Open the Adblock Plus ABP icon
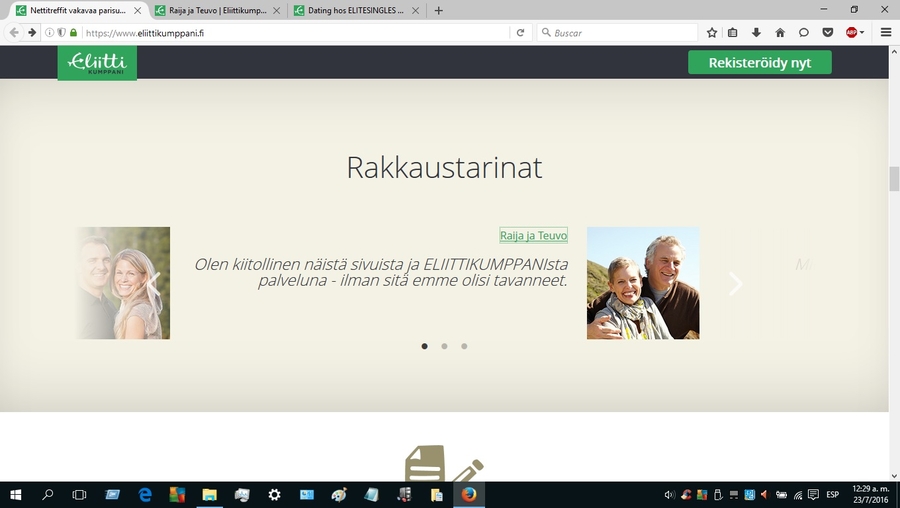900x508 pixels. [x=851, y=33]
